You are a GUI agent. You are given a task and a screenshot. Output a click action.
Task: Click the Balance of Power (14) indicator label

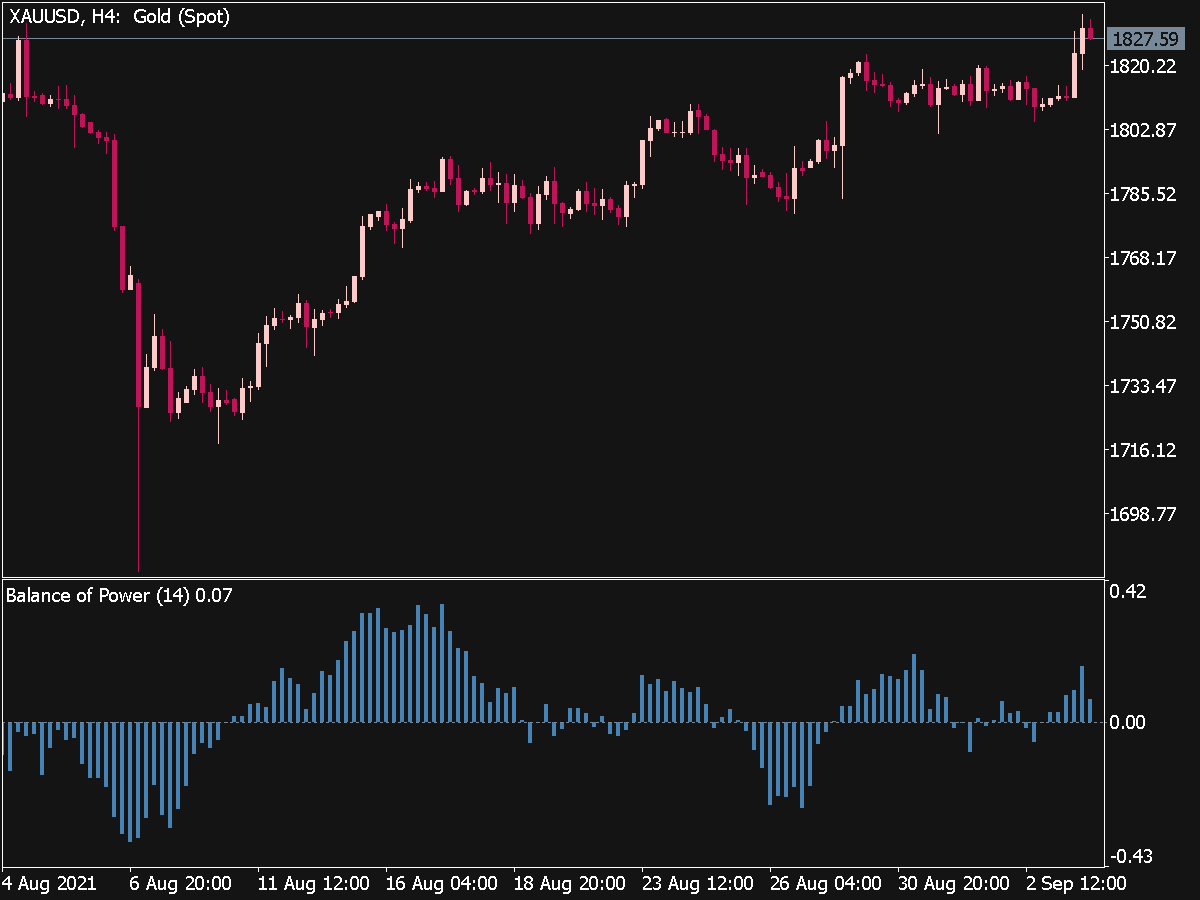(x=119, y=596)
